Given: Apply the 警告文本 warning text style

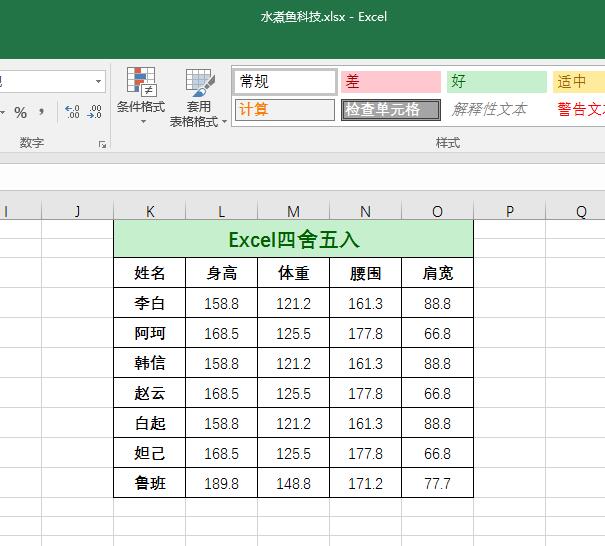Looking at the screenshot, I should [579, 110].
